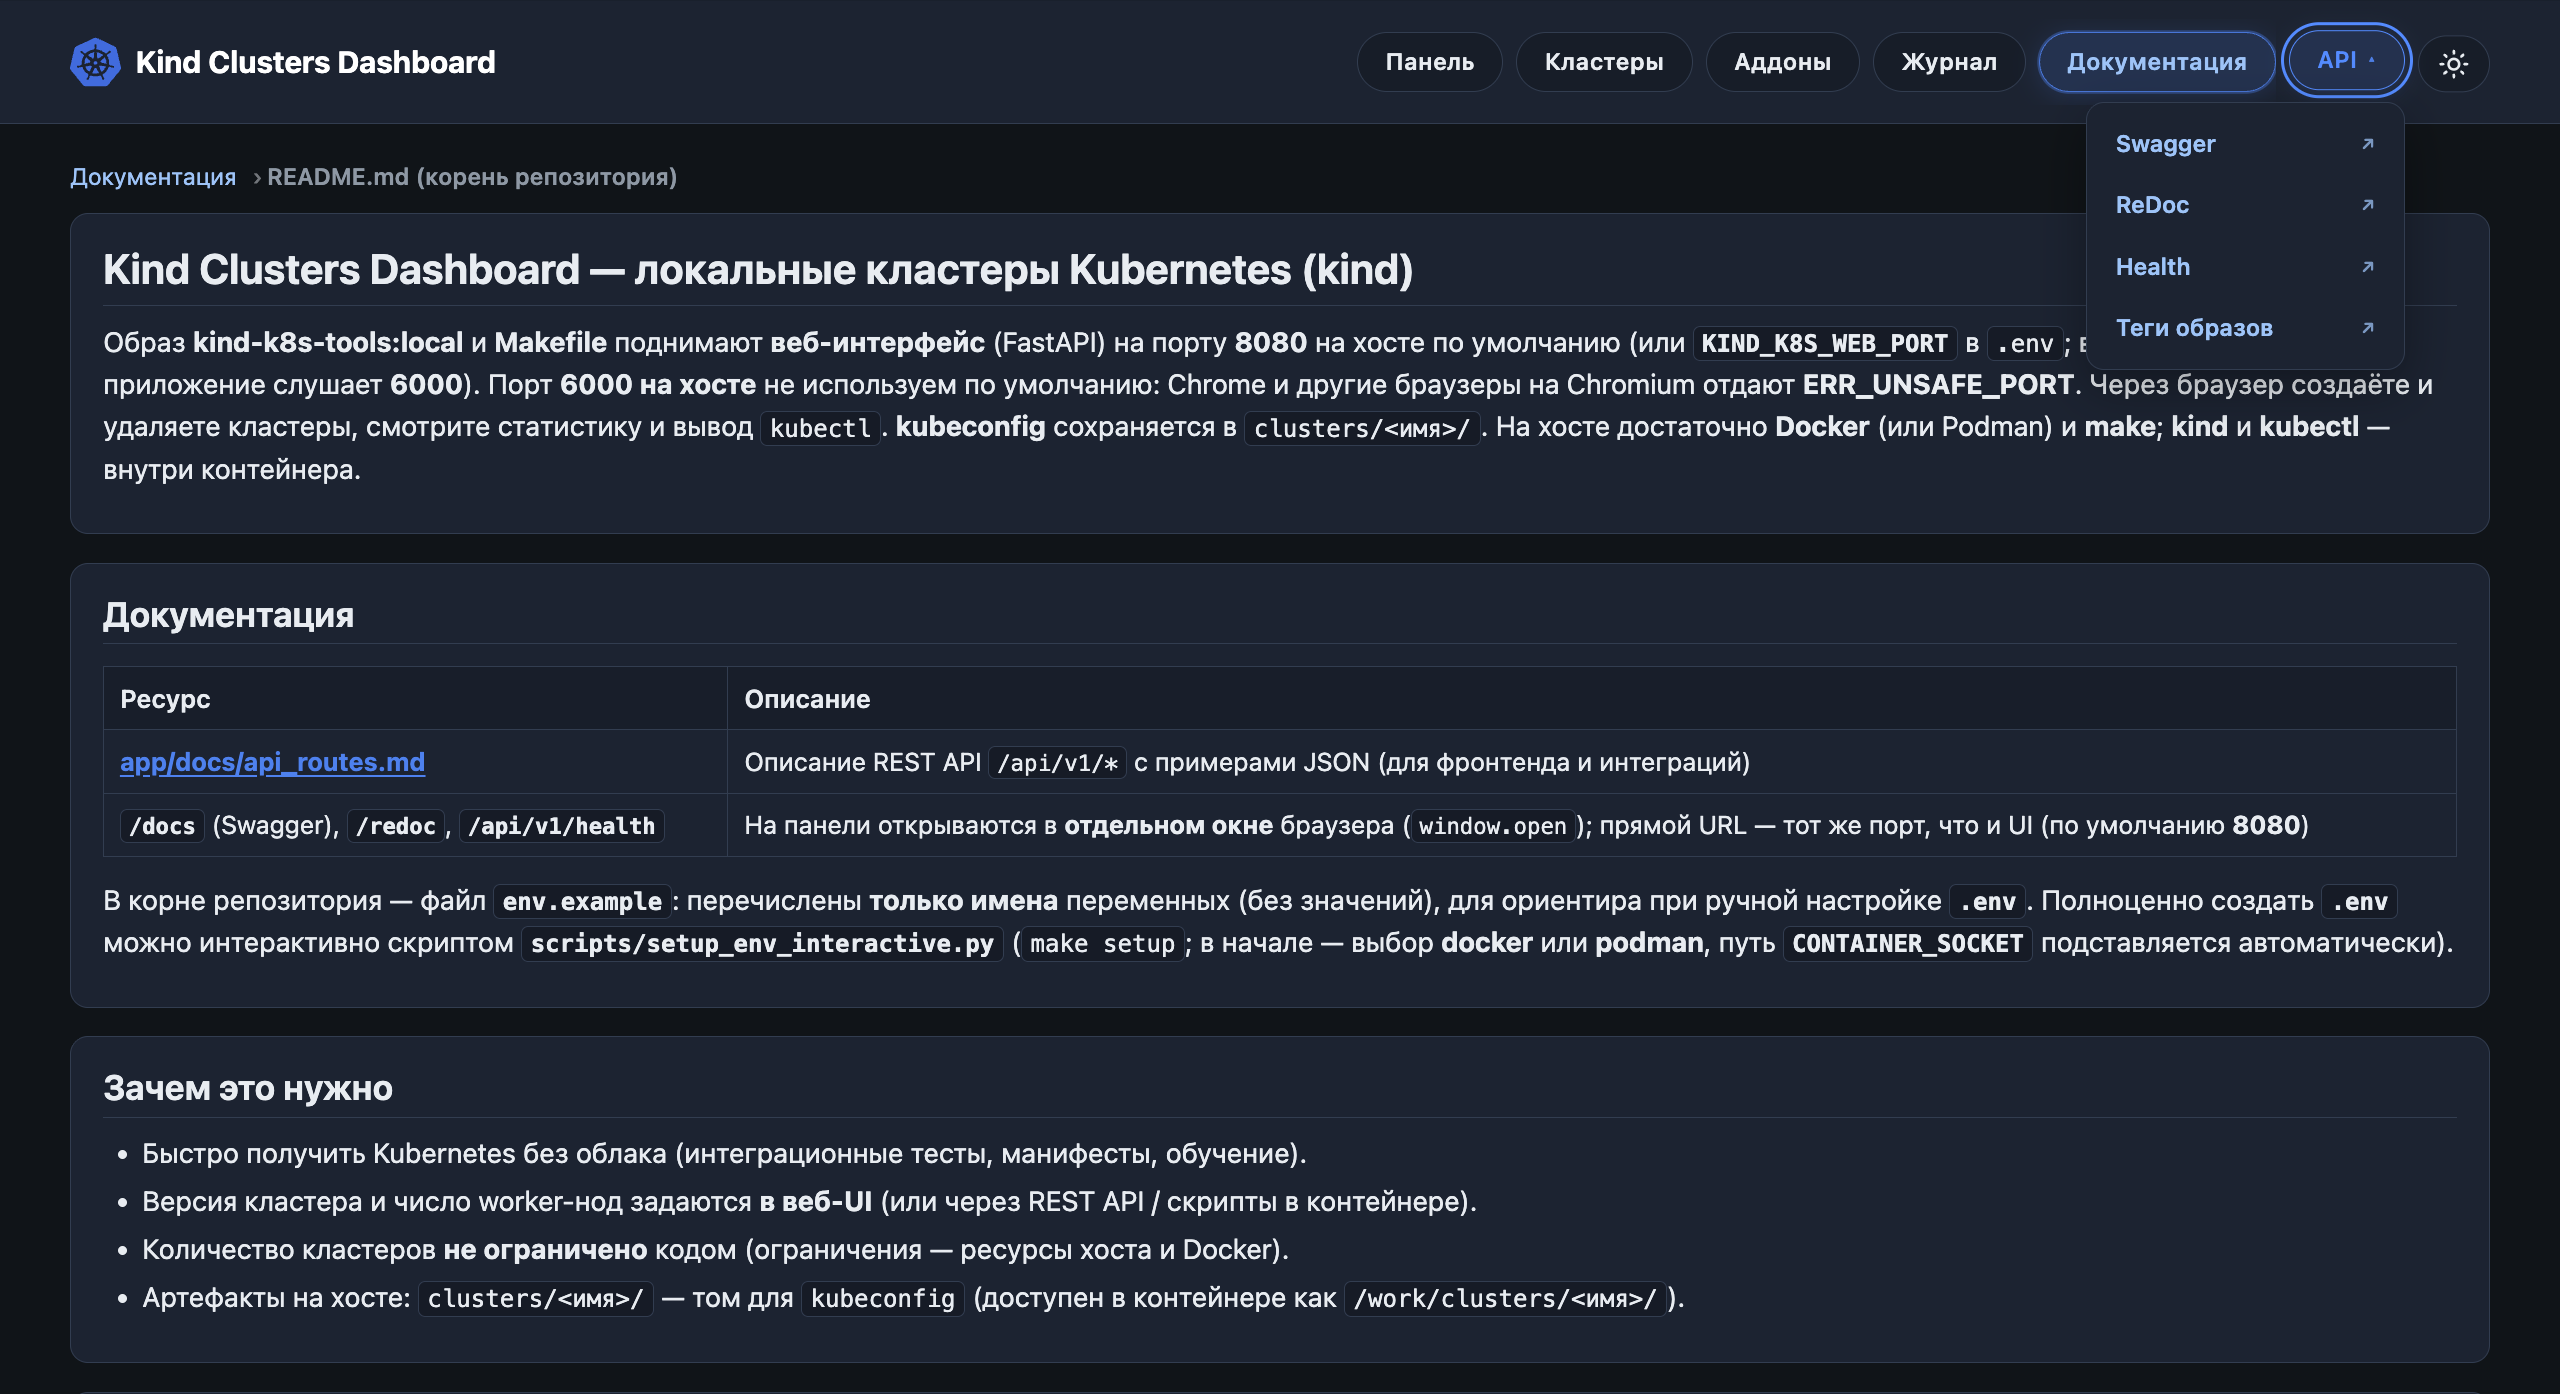Click the external-link arrow next to ReDoc
This screenshot has height=1394, width=2560.
(2367, 205)
